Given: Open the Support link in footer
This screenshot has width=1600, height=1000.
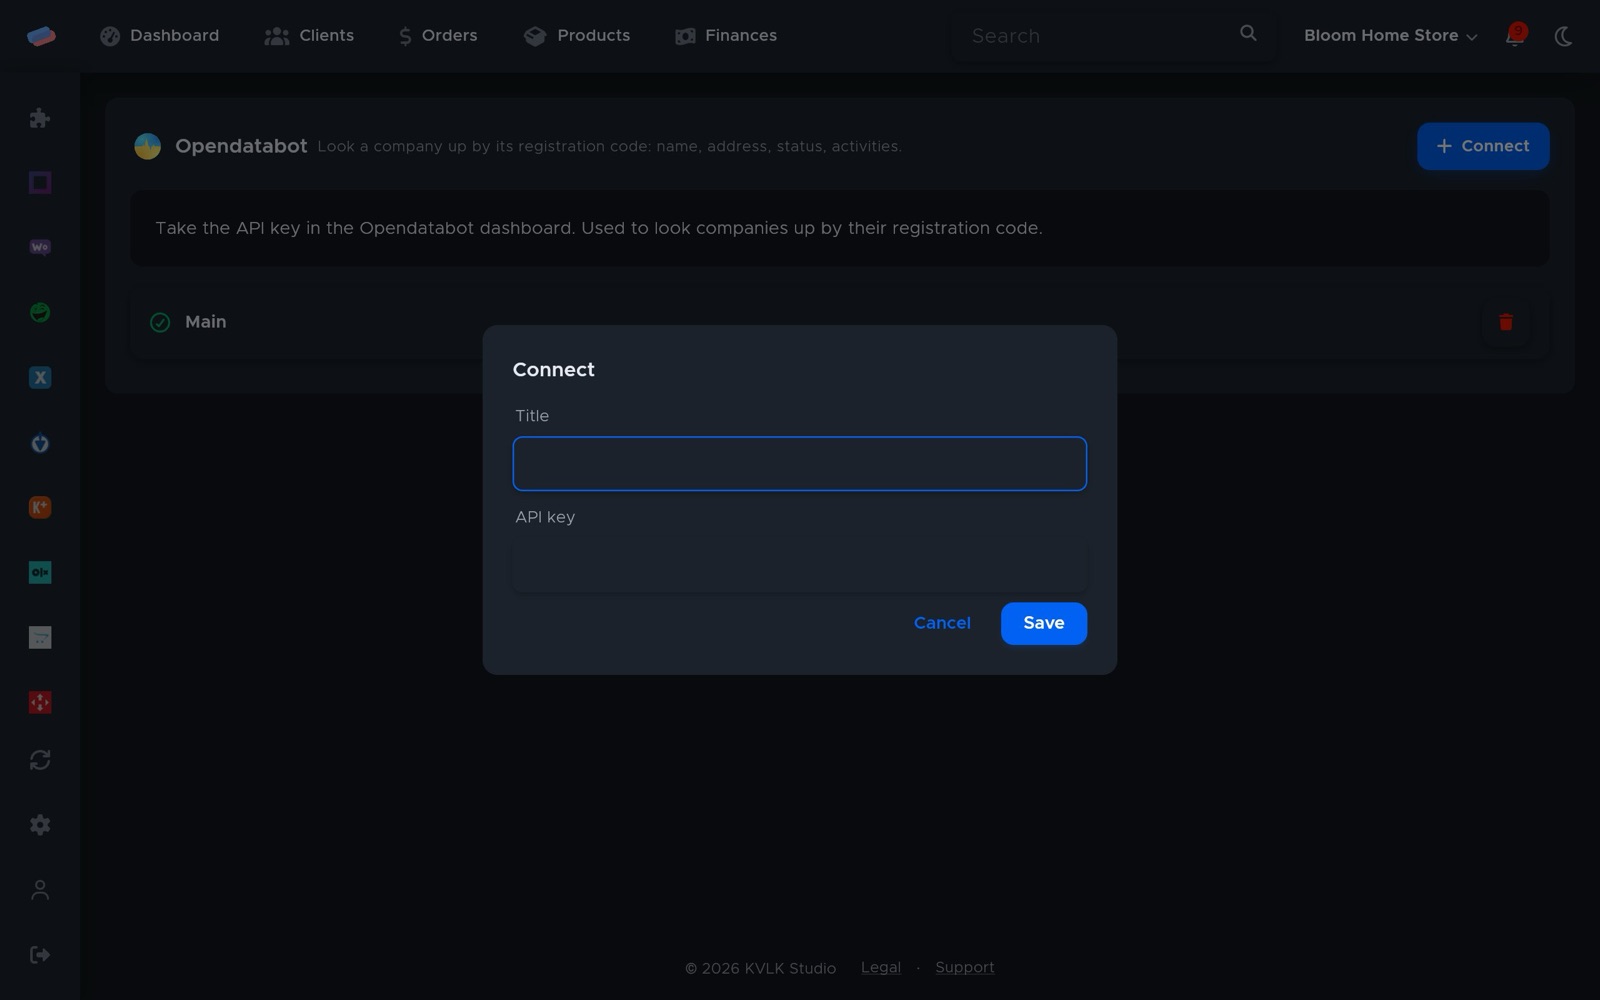Looking at the screenshot, I should pyautogui.click(x=964, y=967).
